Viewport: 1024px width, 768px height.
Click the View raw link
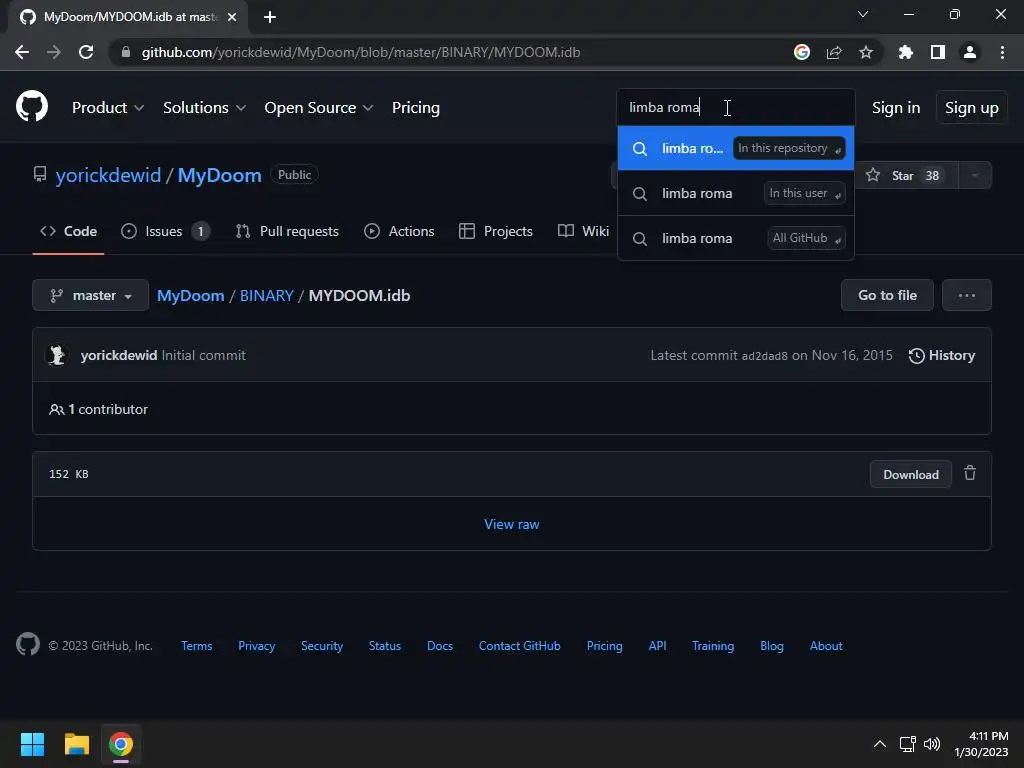pos(511,524)
